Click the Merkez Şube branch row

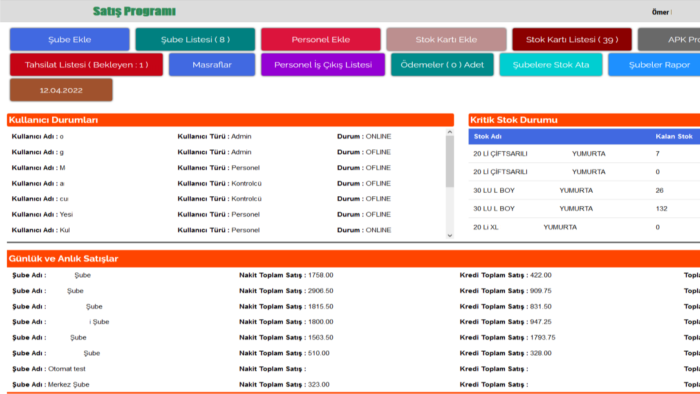click(354, 385)
